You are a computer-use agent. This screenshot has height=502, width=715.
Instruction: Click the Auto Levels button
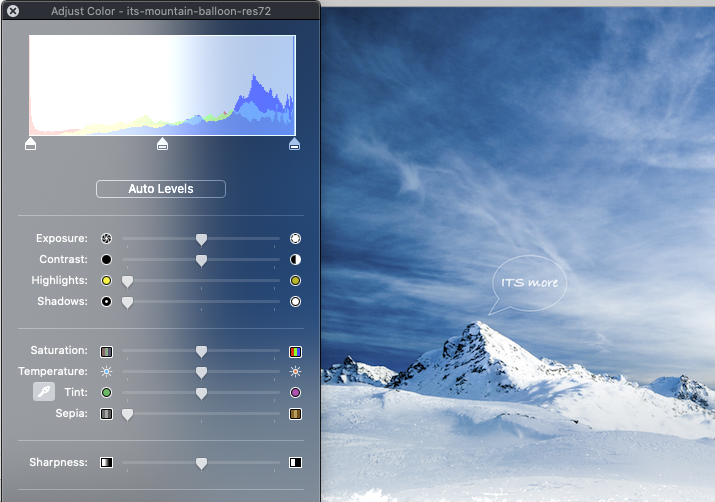click(161, 189)
